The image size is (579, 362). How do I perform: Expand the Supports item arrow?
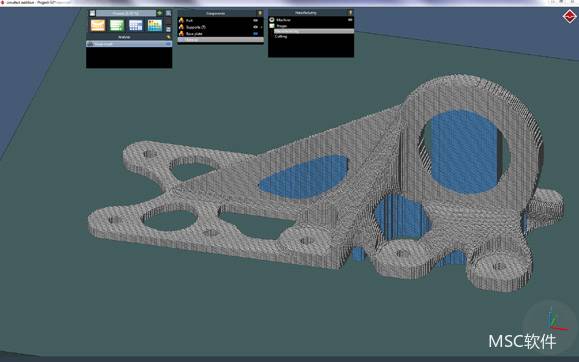[262, 27]
